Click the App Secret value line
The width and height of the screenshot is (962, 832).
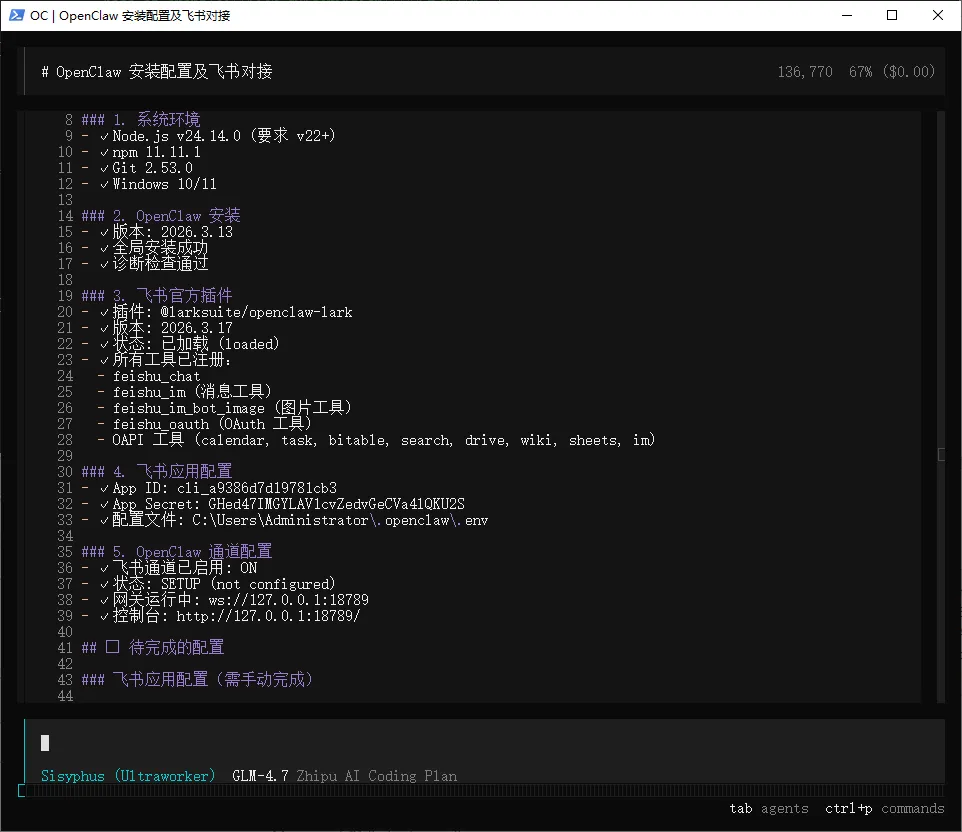288,504
